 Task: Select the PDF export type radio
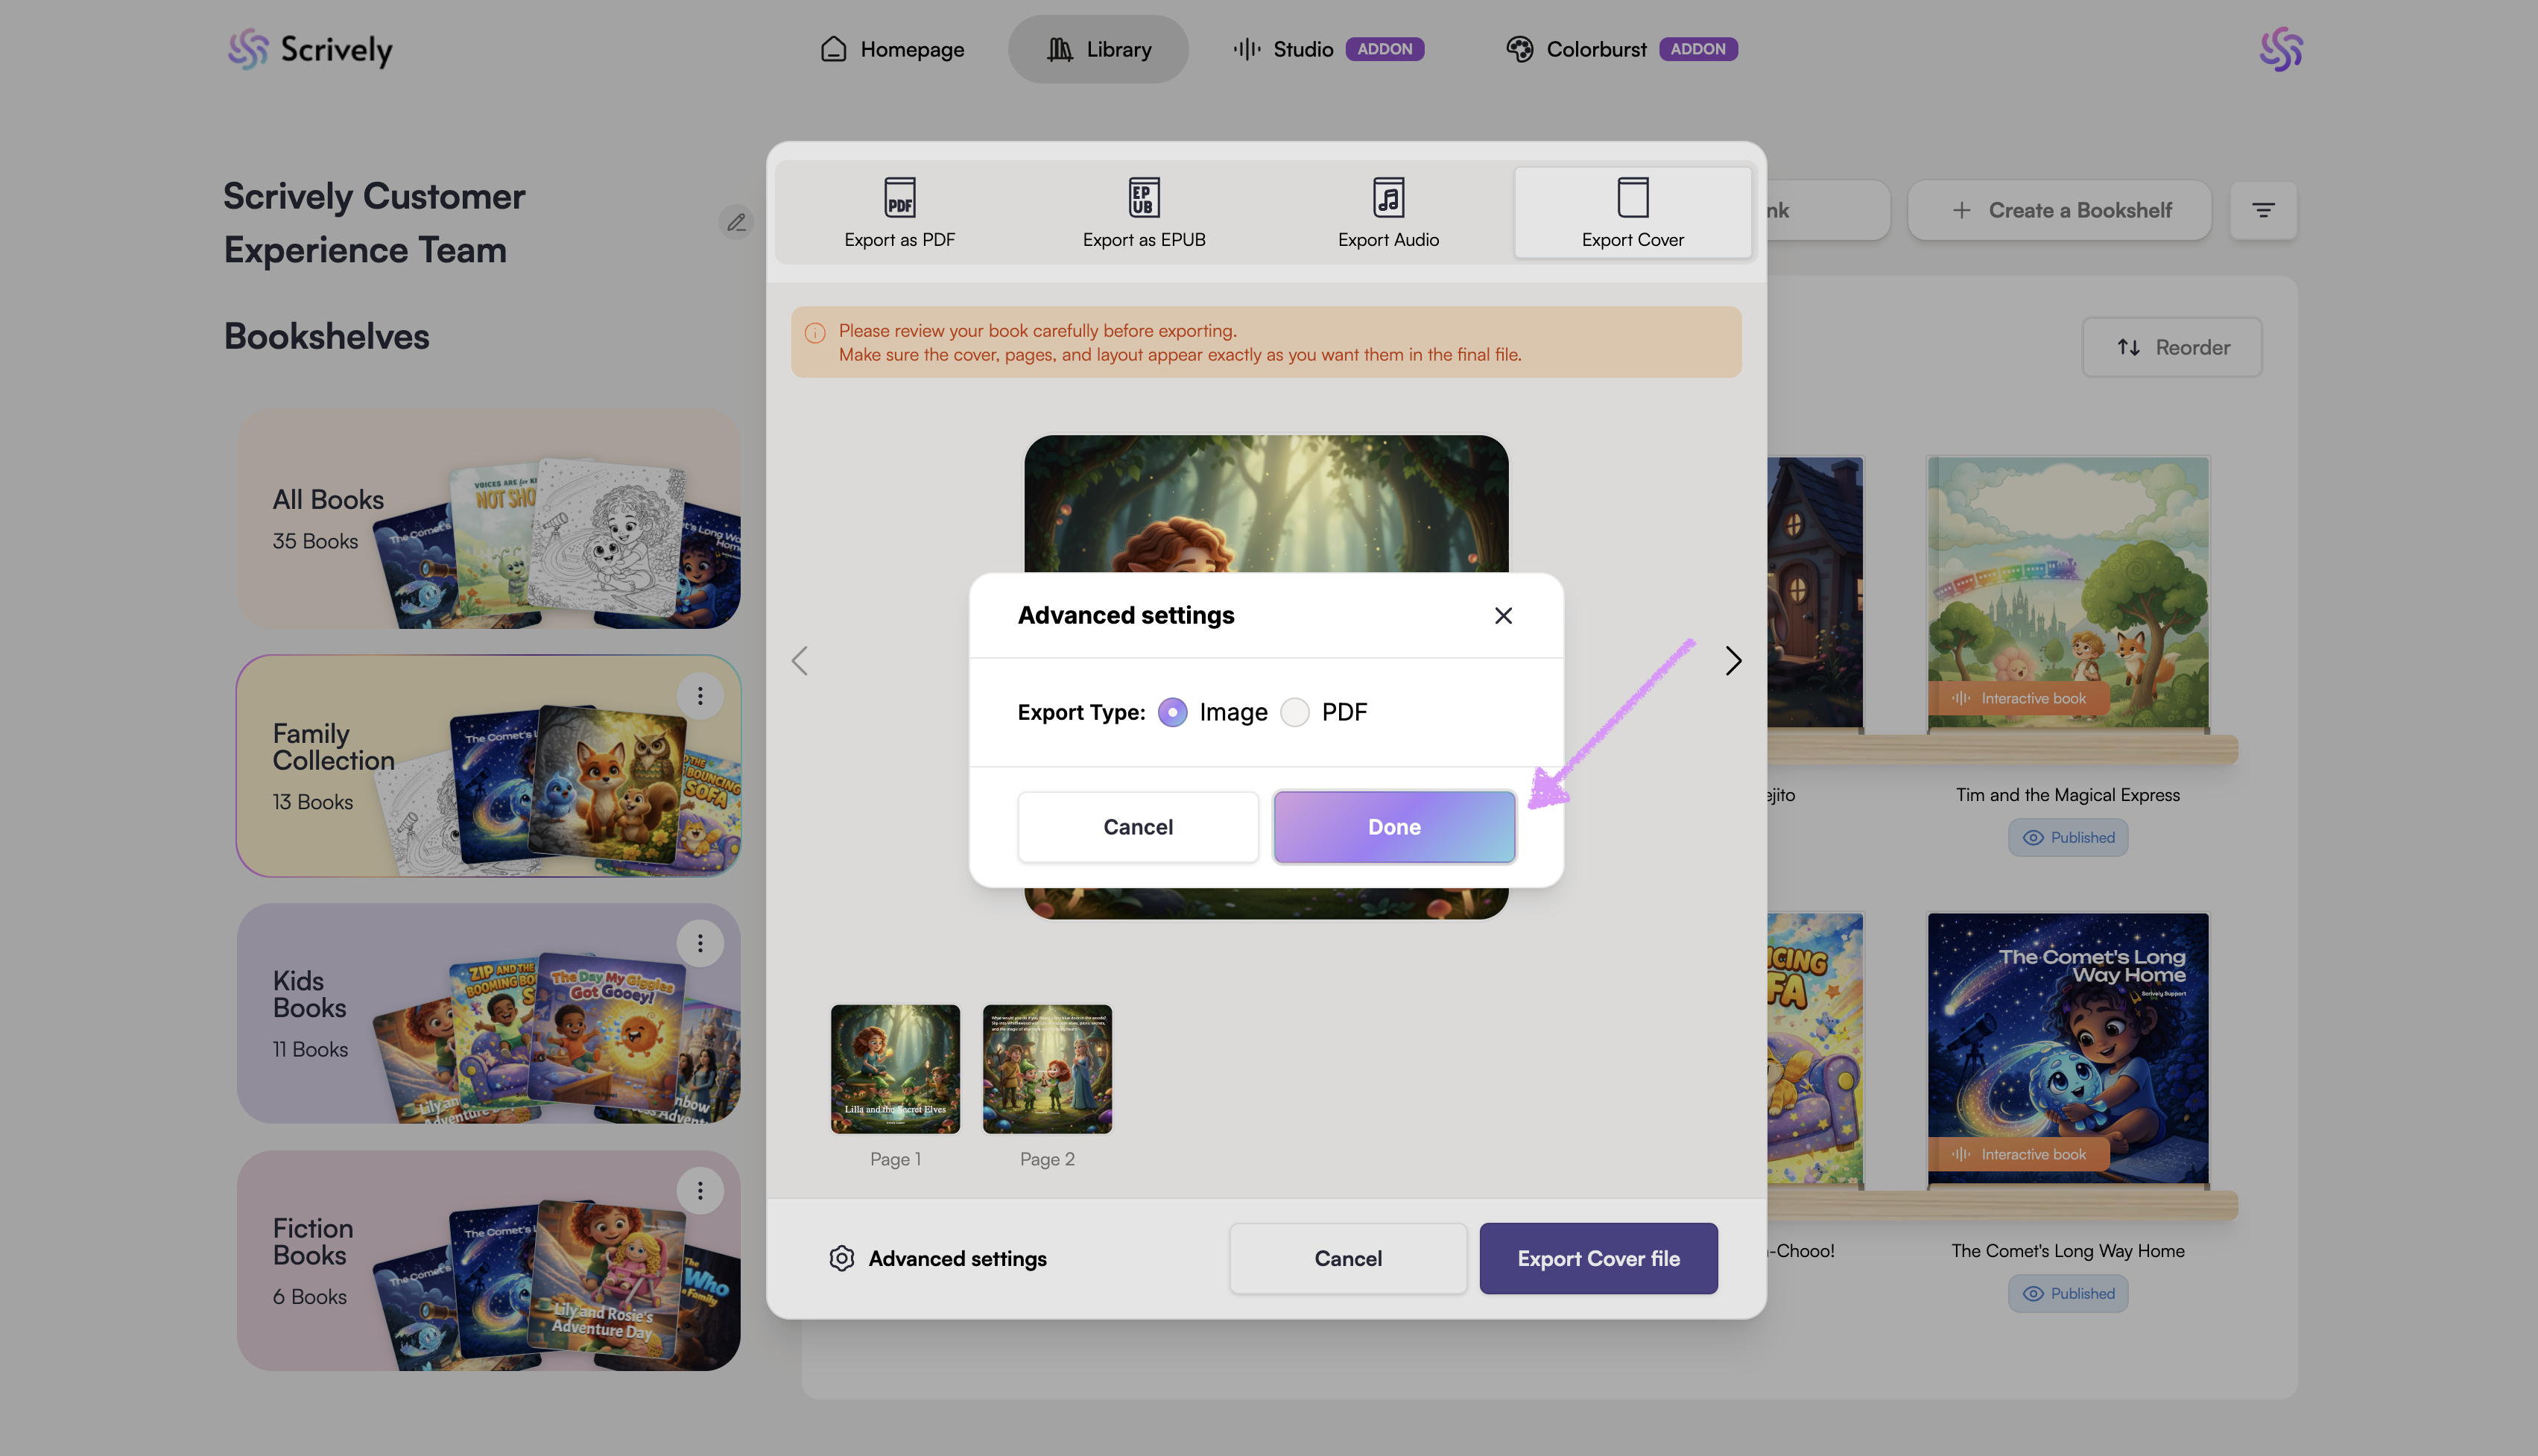click(1294, 712)
